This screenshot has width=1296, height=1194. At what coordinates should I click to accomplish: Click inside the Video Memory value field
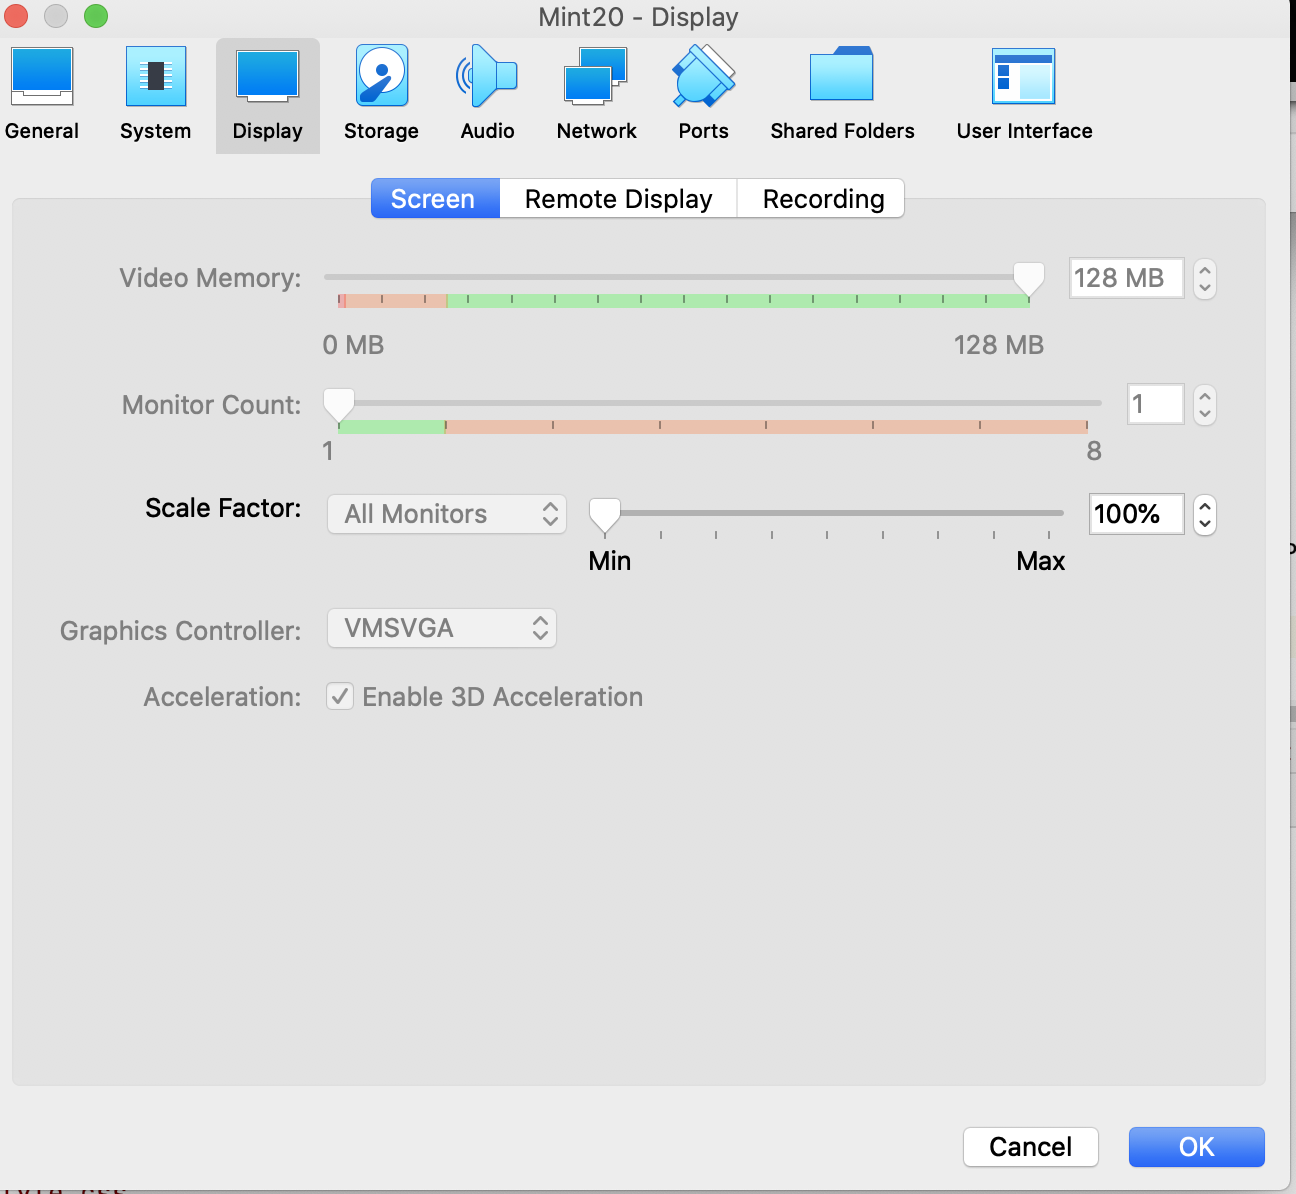[x=1126, y=278]
